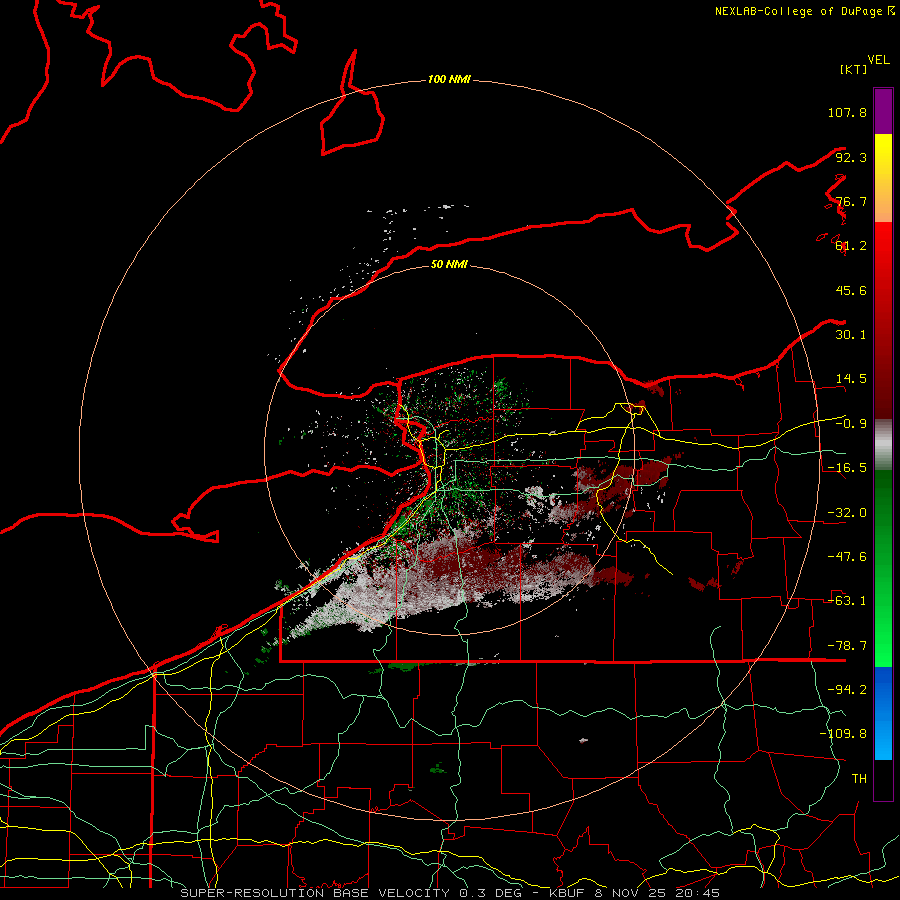Click the -109.8 velocity scale value
The height and width of the screenshot is (900, 900).
843,734
